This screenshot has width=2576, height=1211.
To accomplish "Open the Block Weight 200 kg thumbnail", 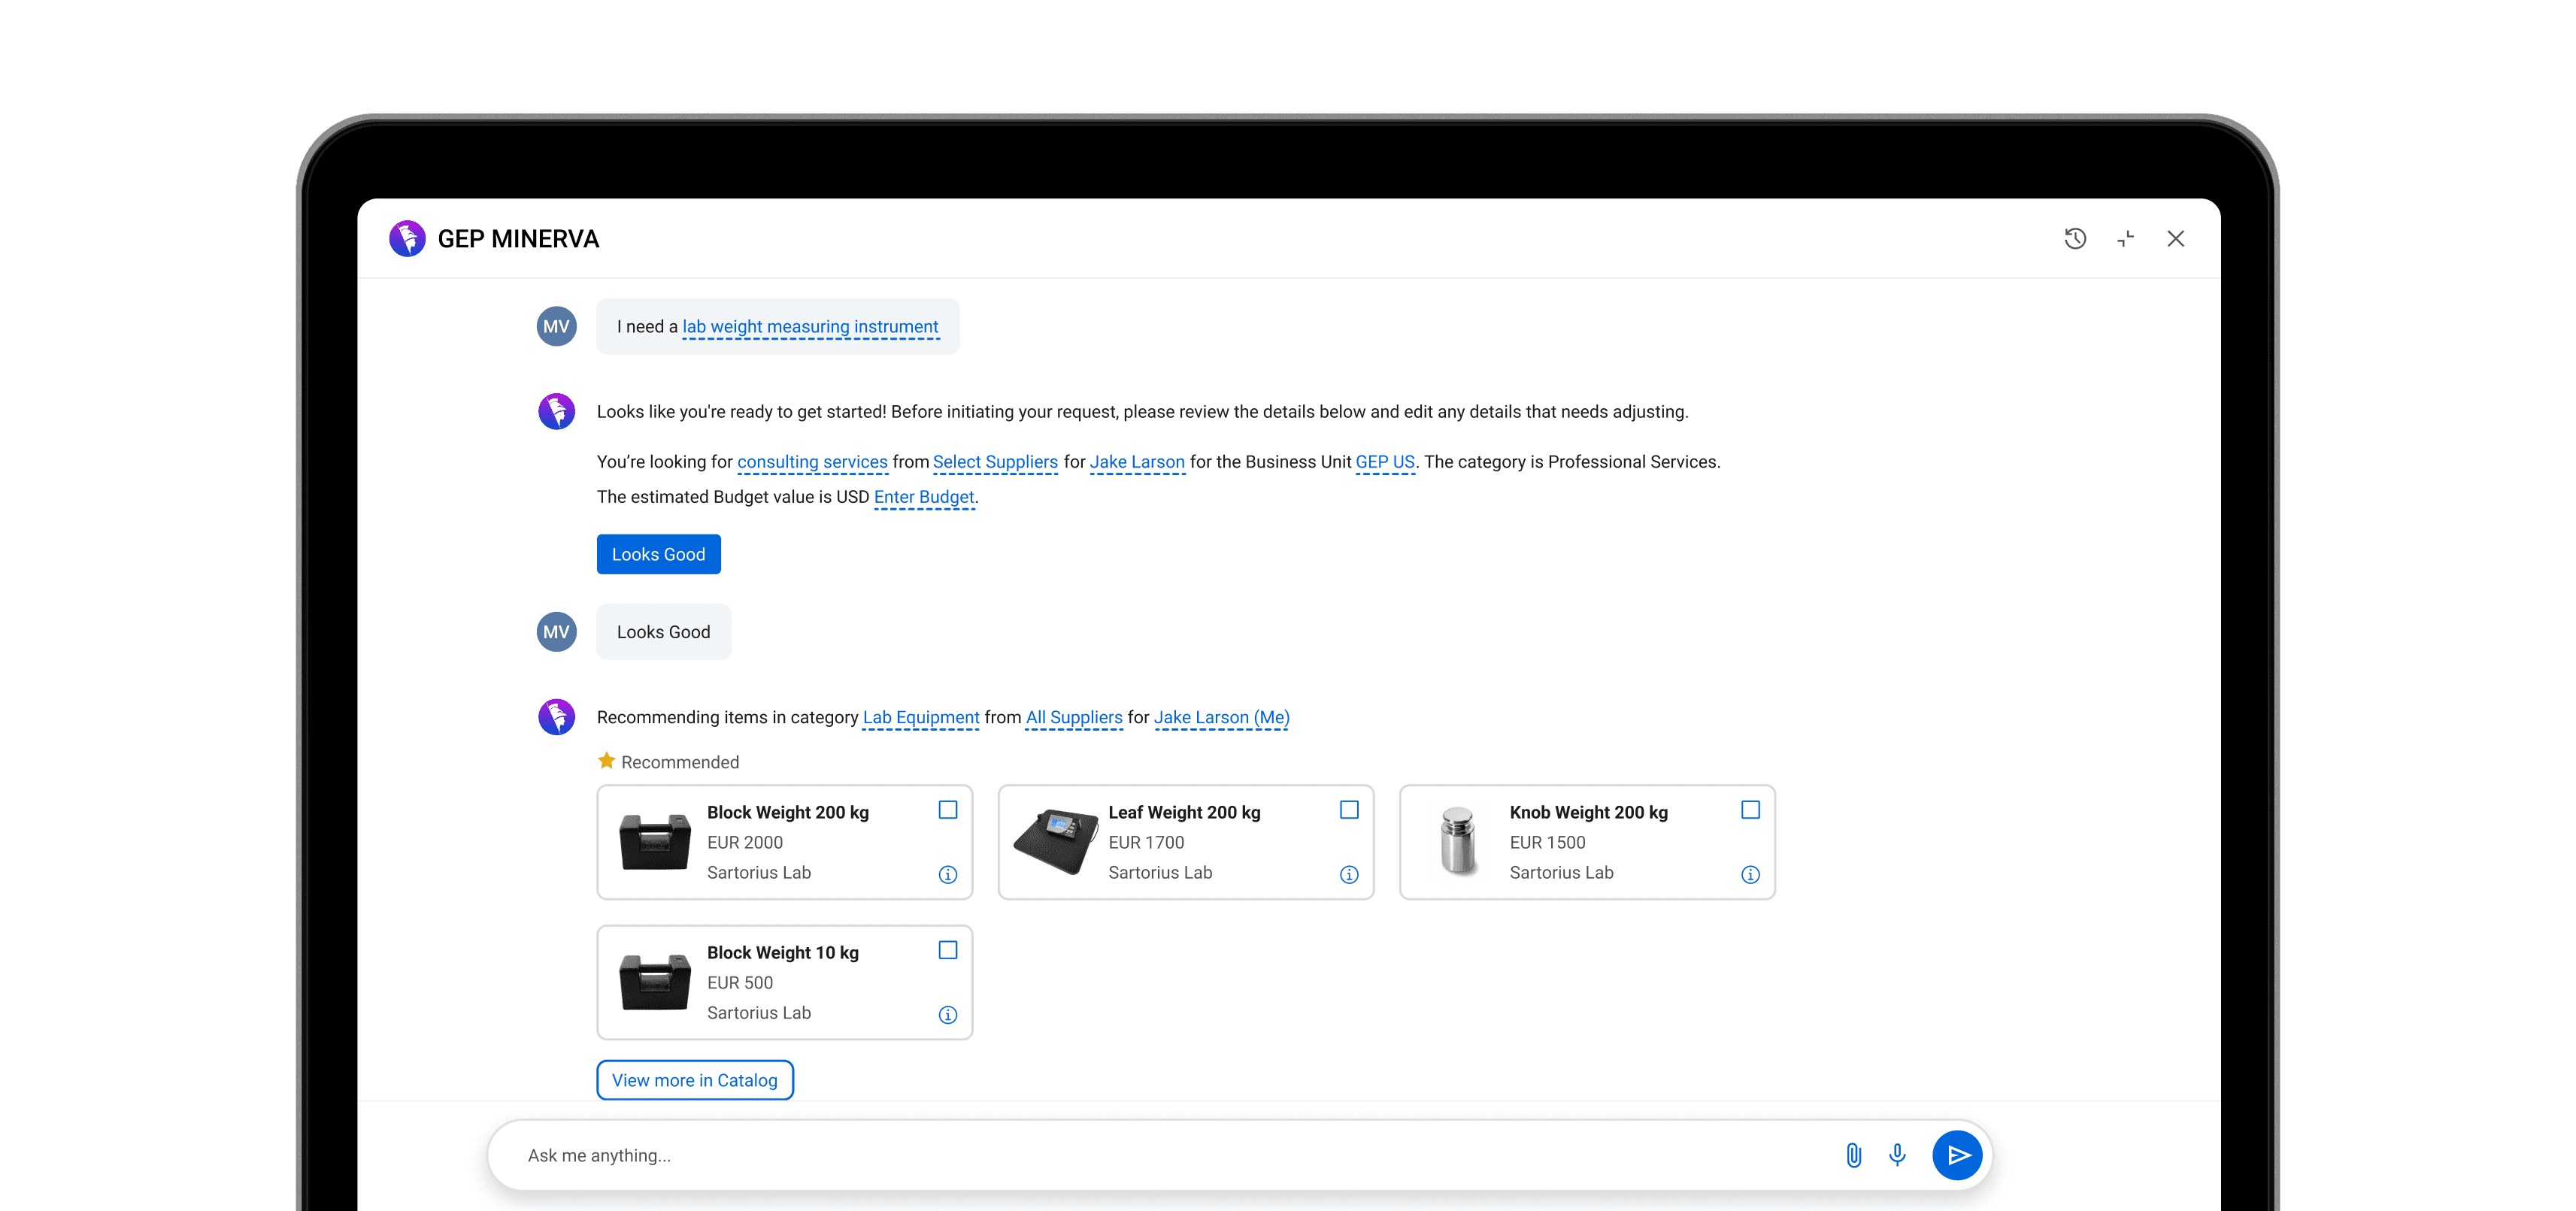I will [655, 842].
